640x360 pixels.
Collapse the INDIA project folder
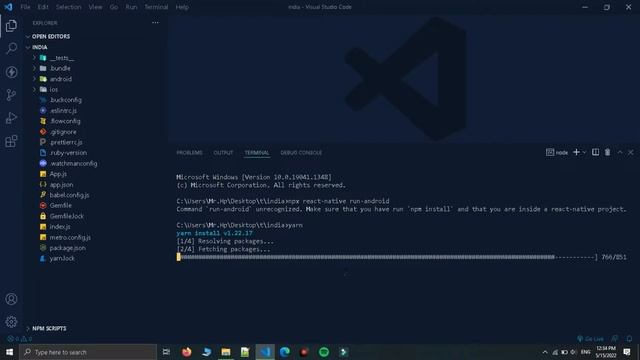[x=40, y=47]
